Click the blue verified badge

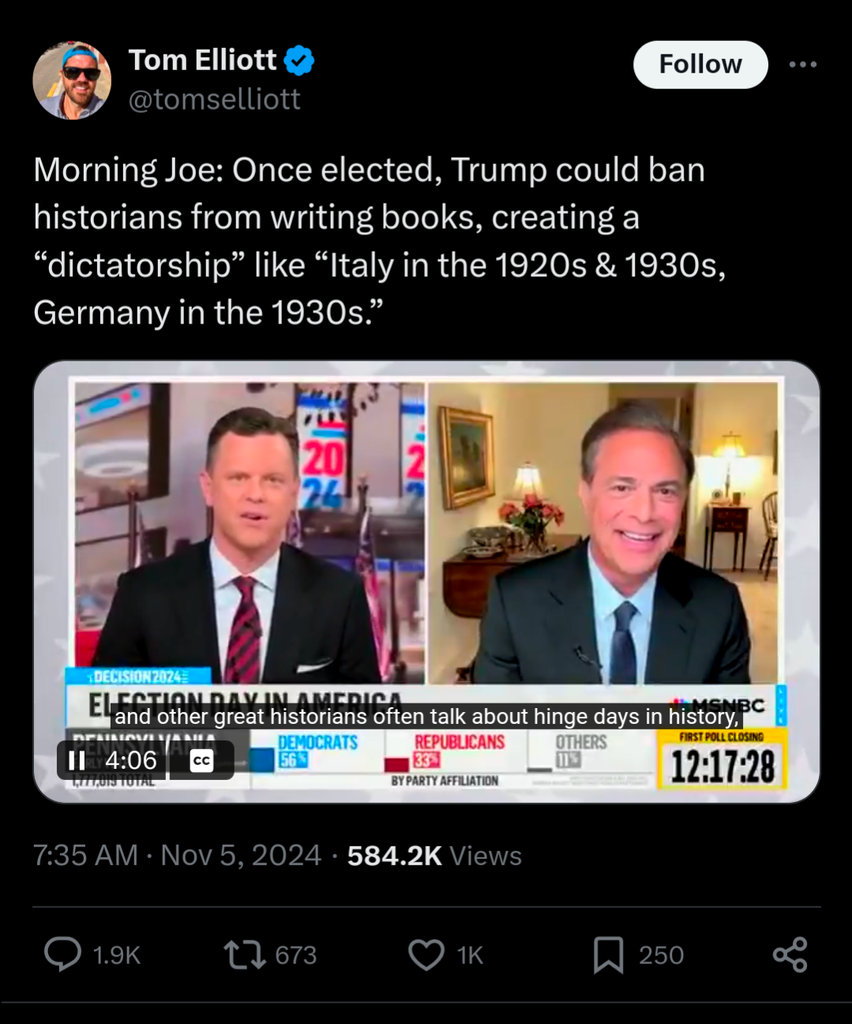pos(299,61)
